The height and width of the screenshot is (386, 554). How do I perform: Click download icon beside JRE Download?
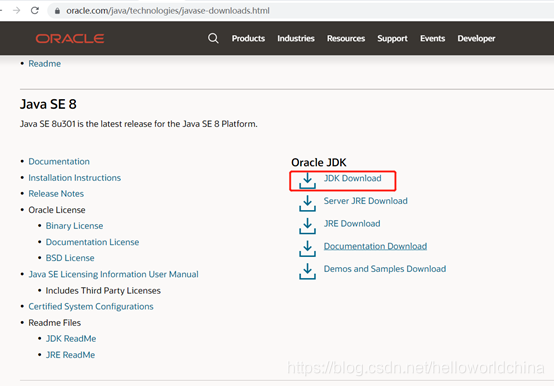click(x=307, y=226)
